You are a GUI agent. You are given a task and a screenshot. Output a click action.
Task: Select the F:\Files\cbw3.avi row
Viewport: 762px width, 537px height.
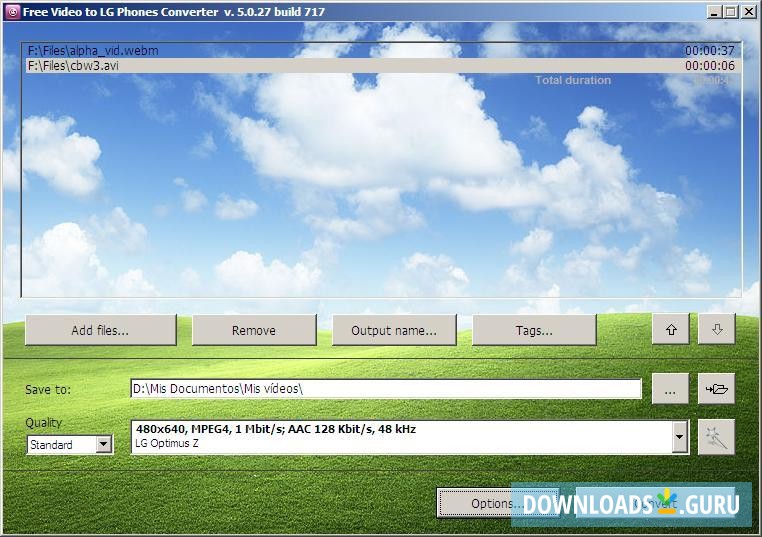(383, 66)
